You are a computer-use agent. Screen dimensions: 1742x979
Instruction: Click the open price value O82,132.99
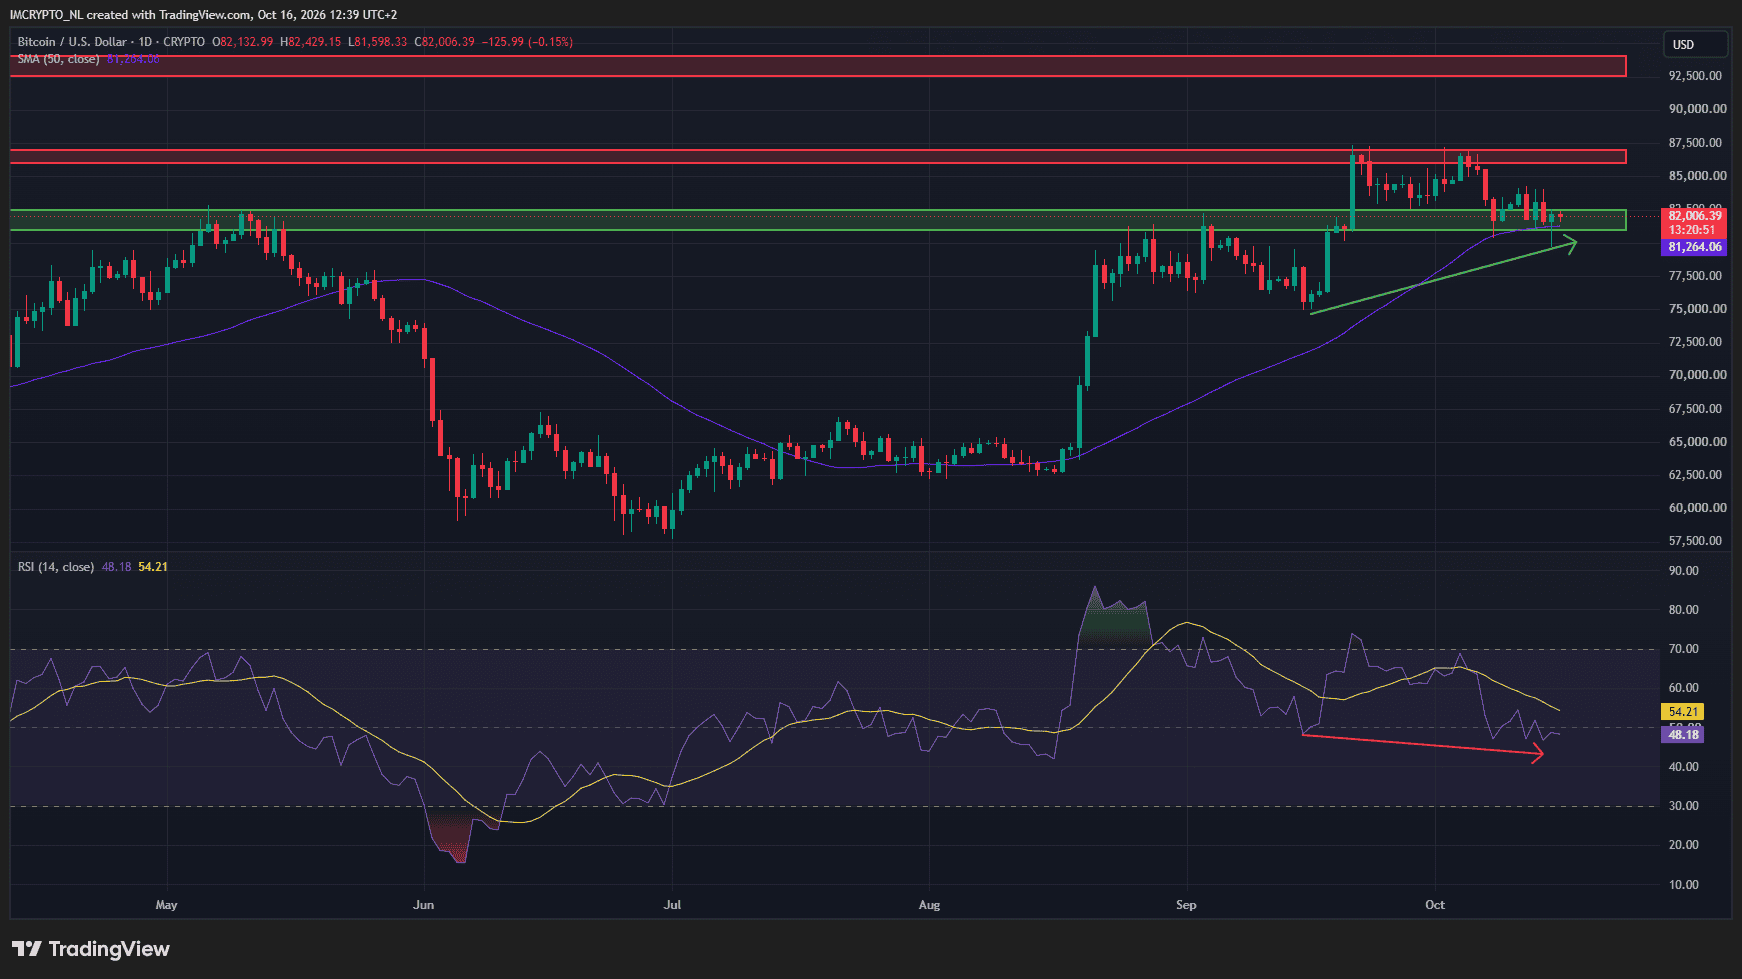(243, 42)
